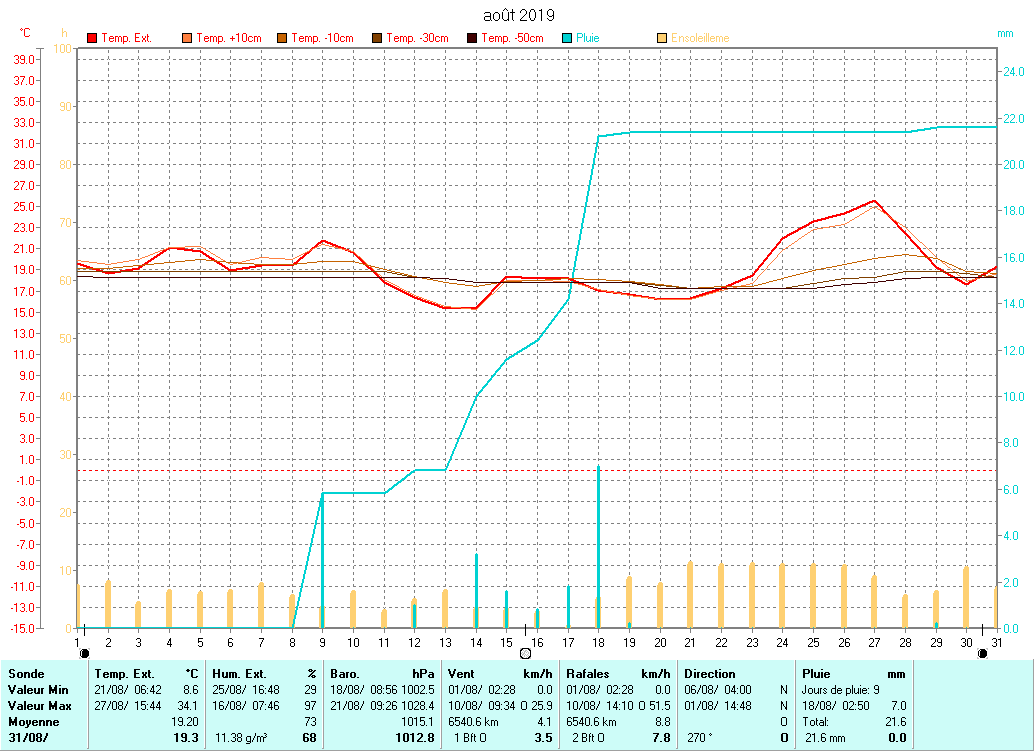1034x751 pixels.
Task: Click the Temp. -10cm legend swatch
Action: tap(282, 38)
